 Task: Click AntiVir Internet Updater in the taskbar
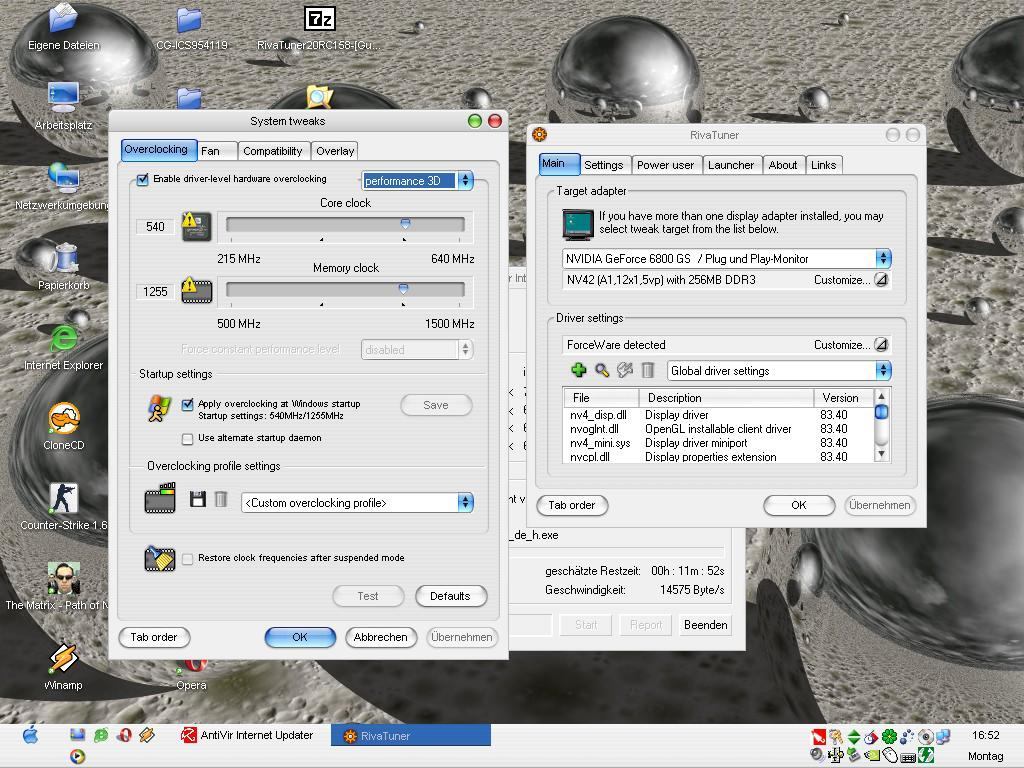pos(247,735)
